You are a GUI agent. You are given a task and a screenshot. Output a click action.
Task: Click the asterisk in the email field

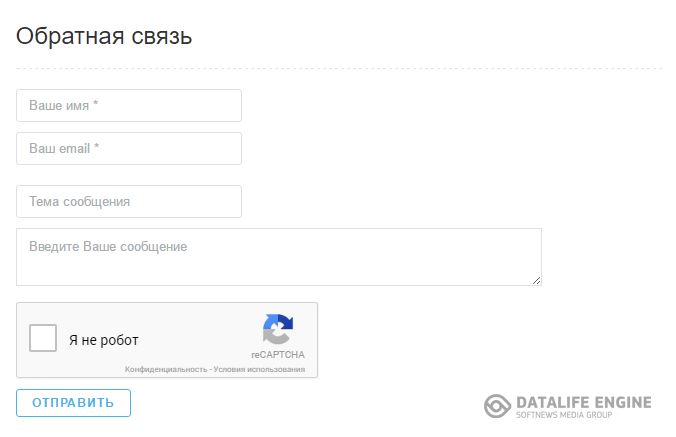[x=97, y=147]
